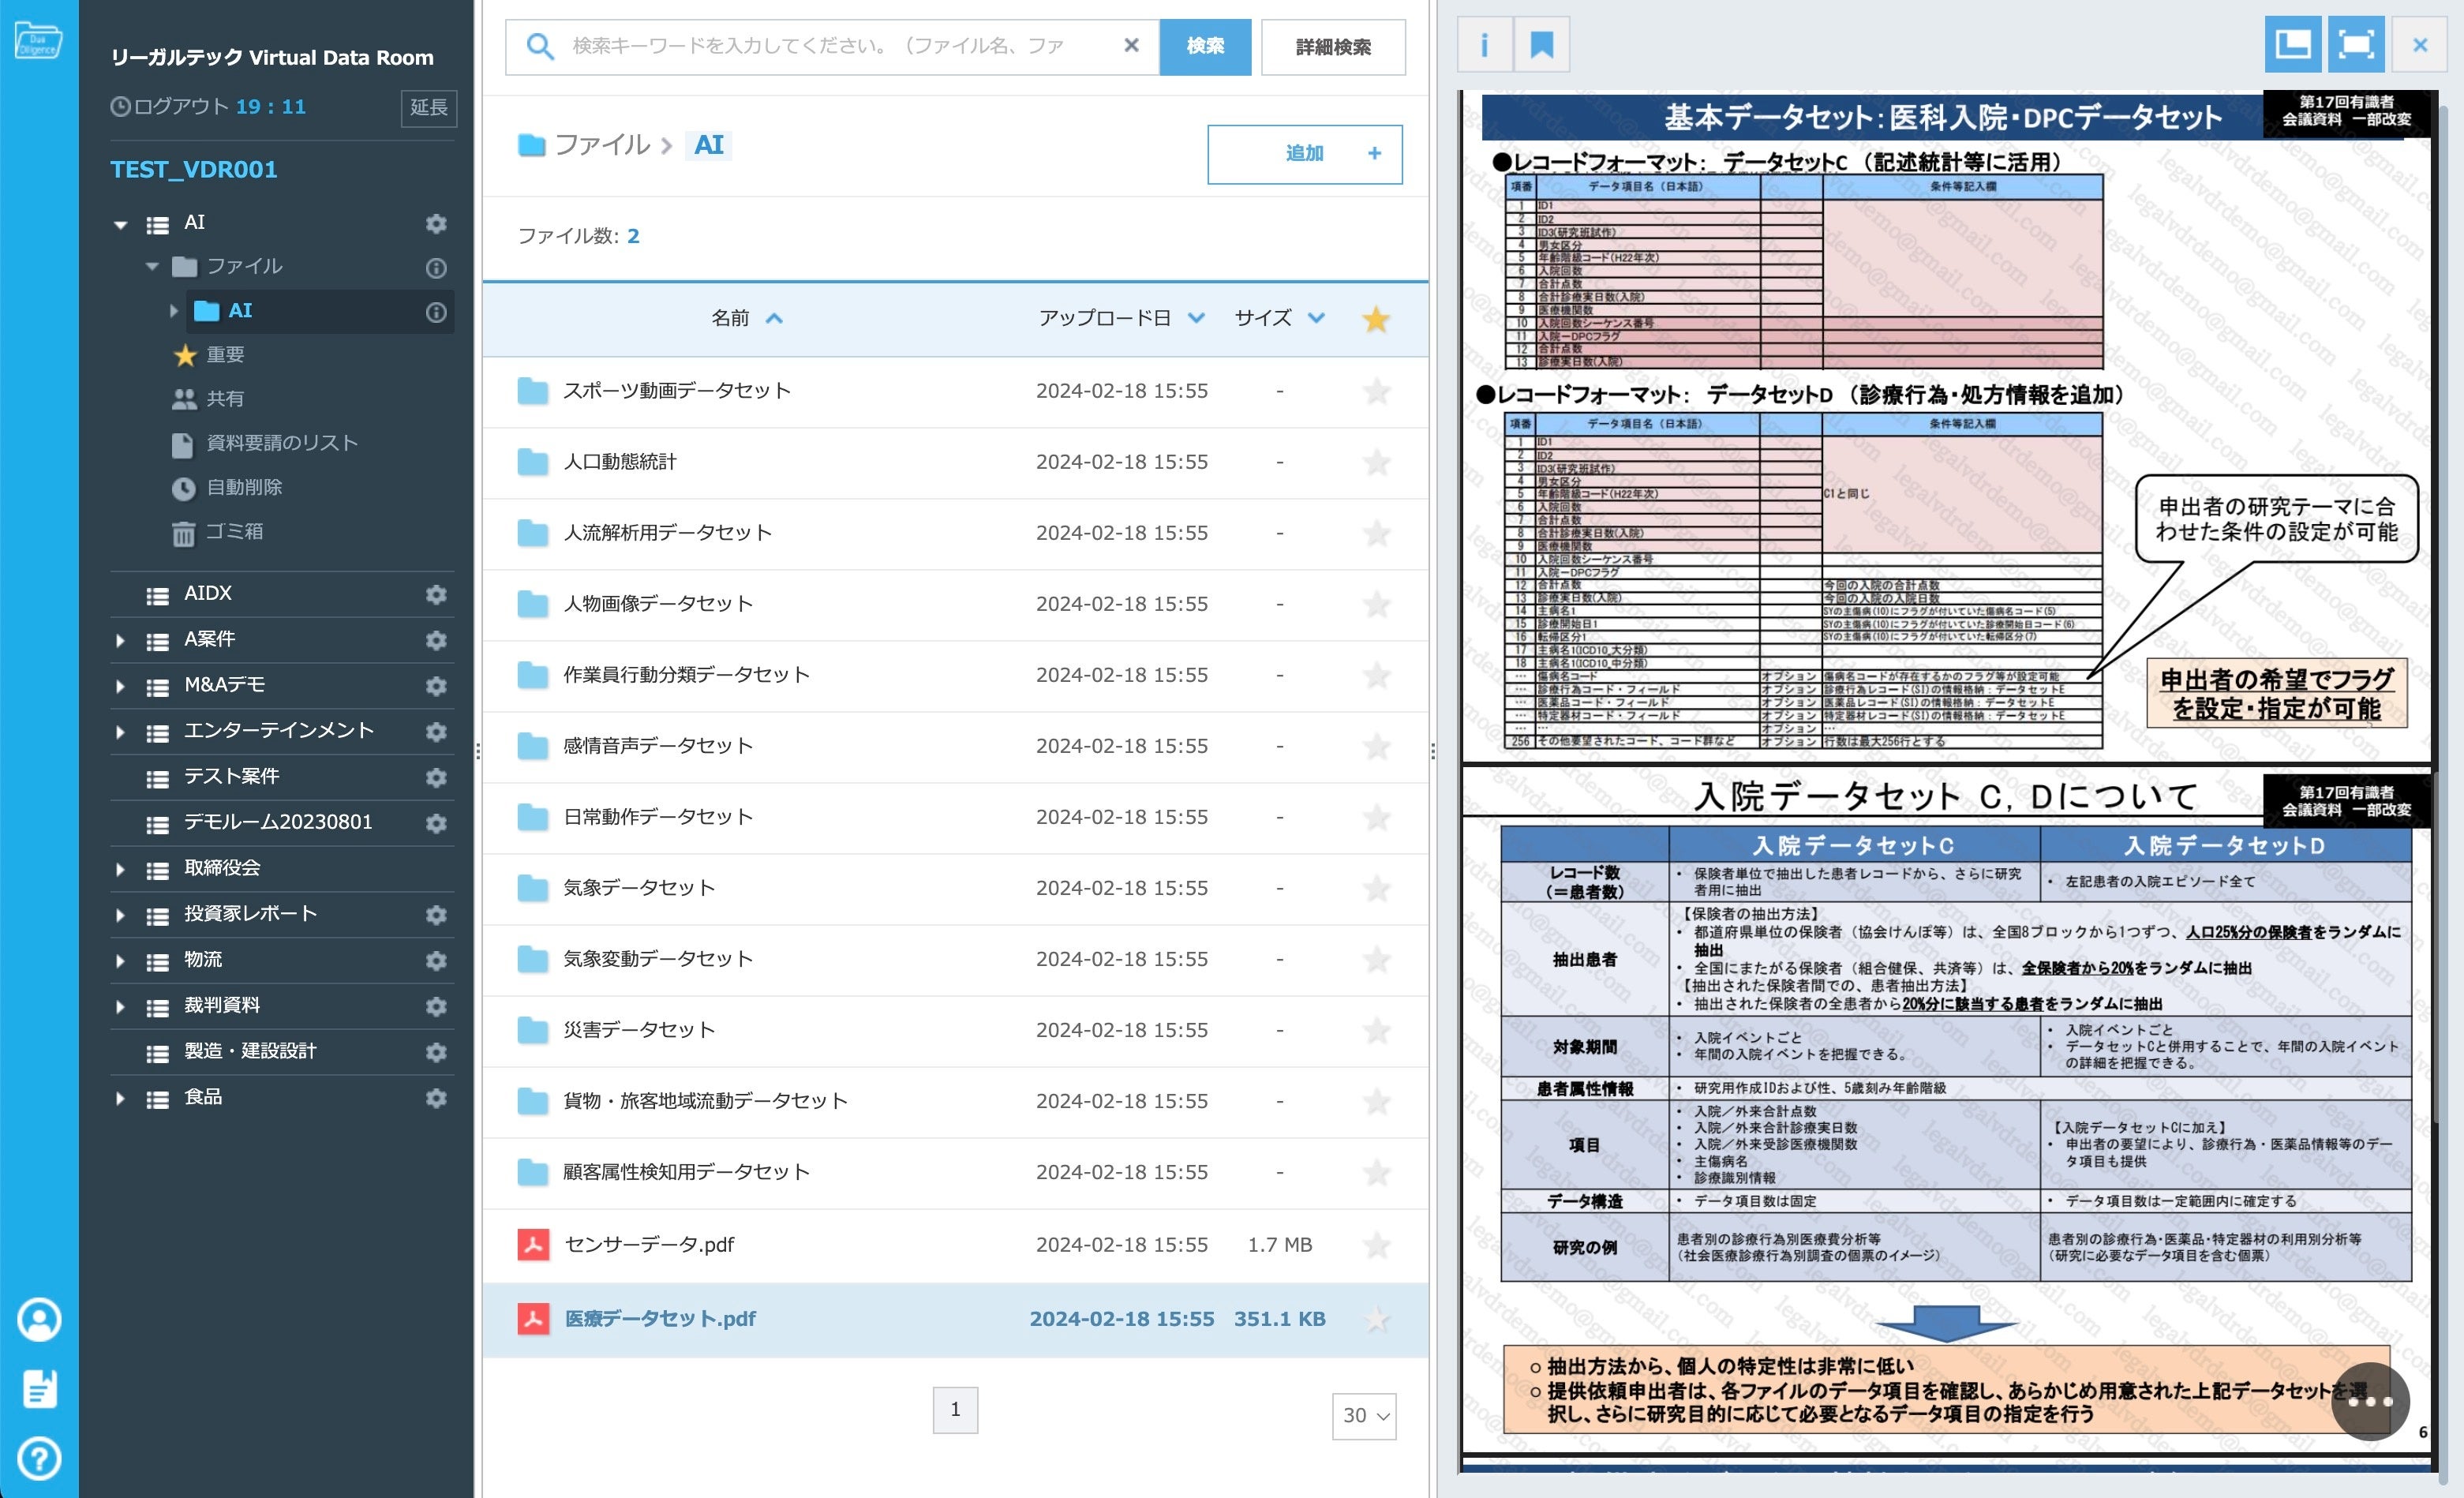The width and height of the screenshot is (2464, 1498).
Task: Open the document notes icon in sidebar
Action: click(x=39, y=1389)
